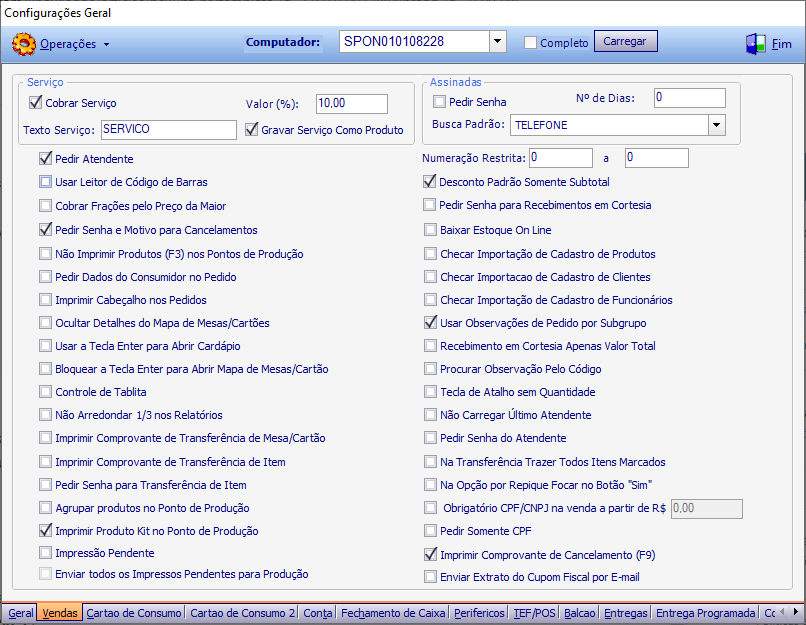Check Na Opção por Repique Focar no Botão Sim

(430, 485)
